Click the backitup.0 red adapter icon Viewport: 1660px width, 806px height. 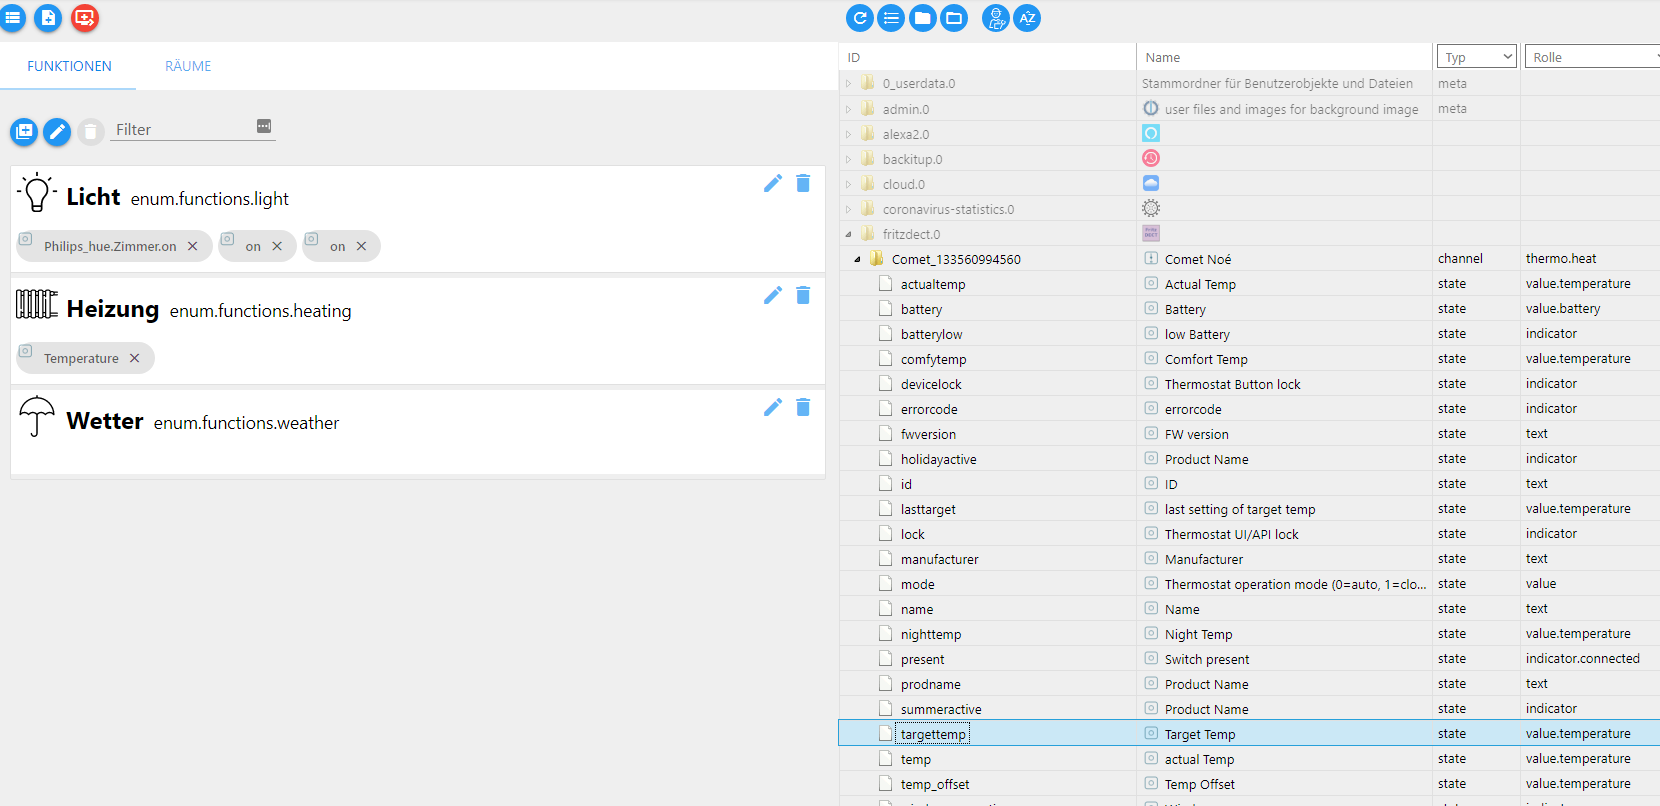(x=1151, y=158)
